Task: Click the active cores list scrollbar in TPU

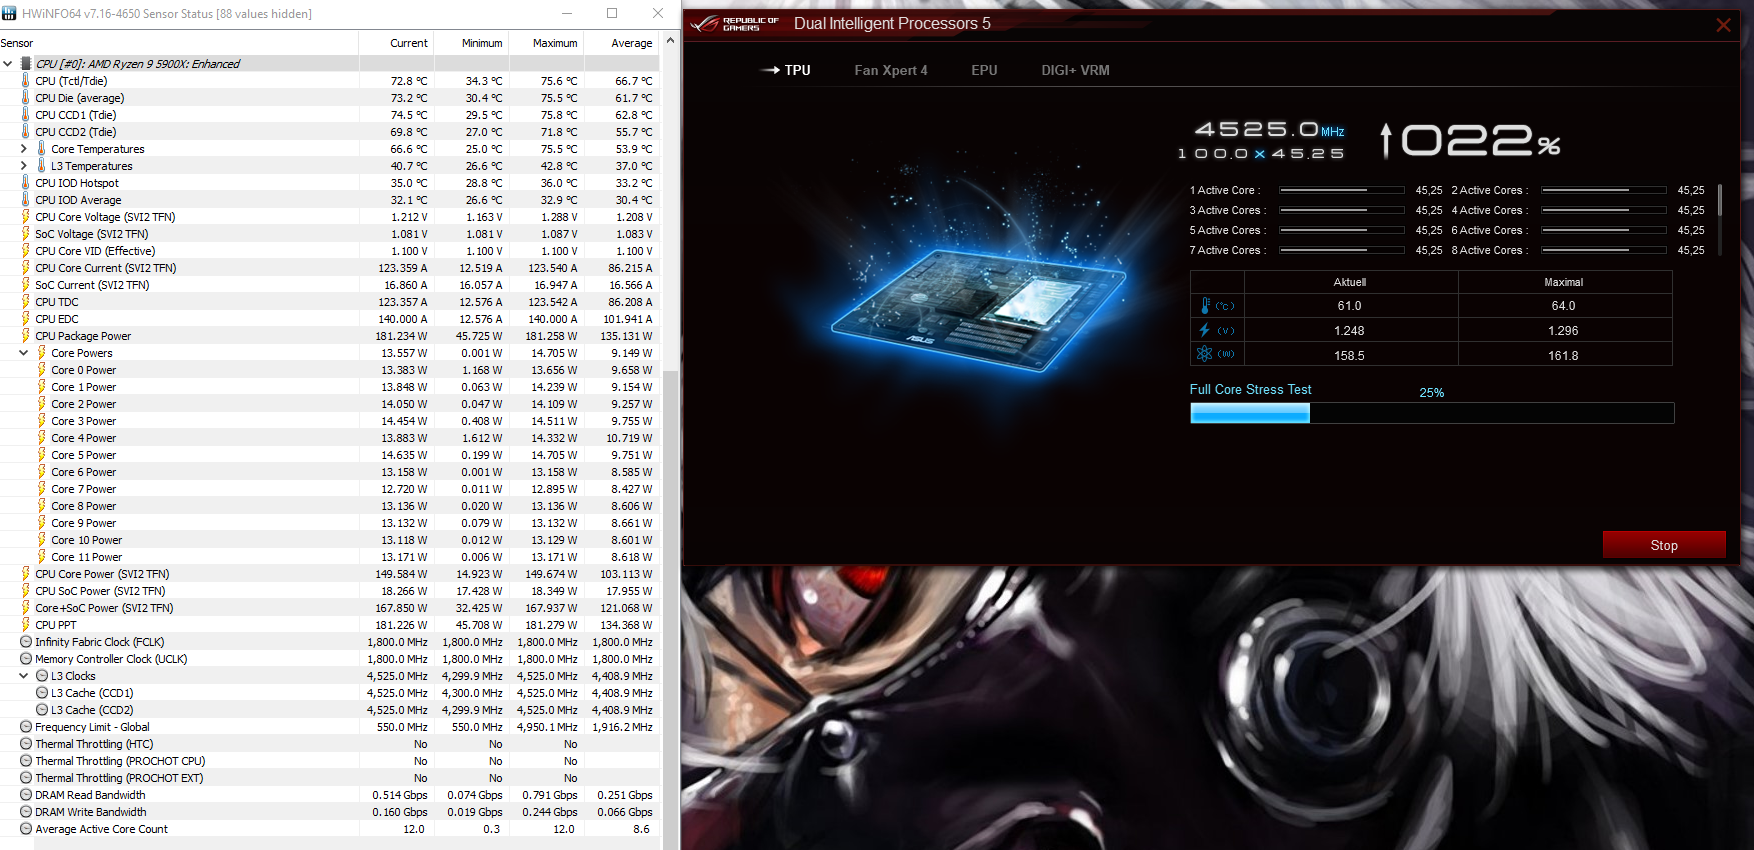Action: (x=1720, y=199)
